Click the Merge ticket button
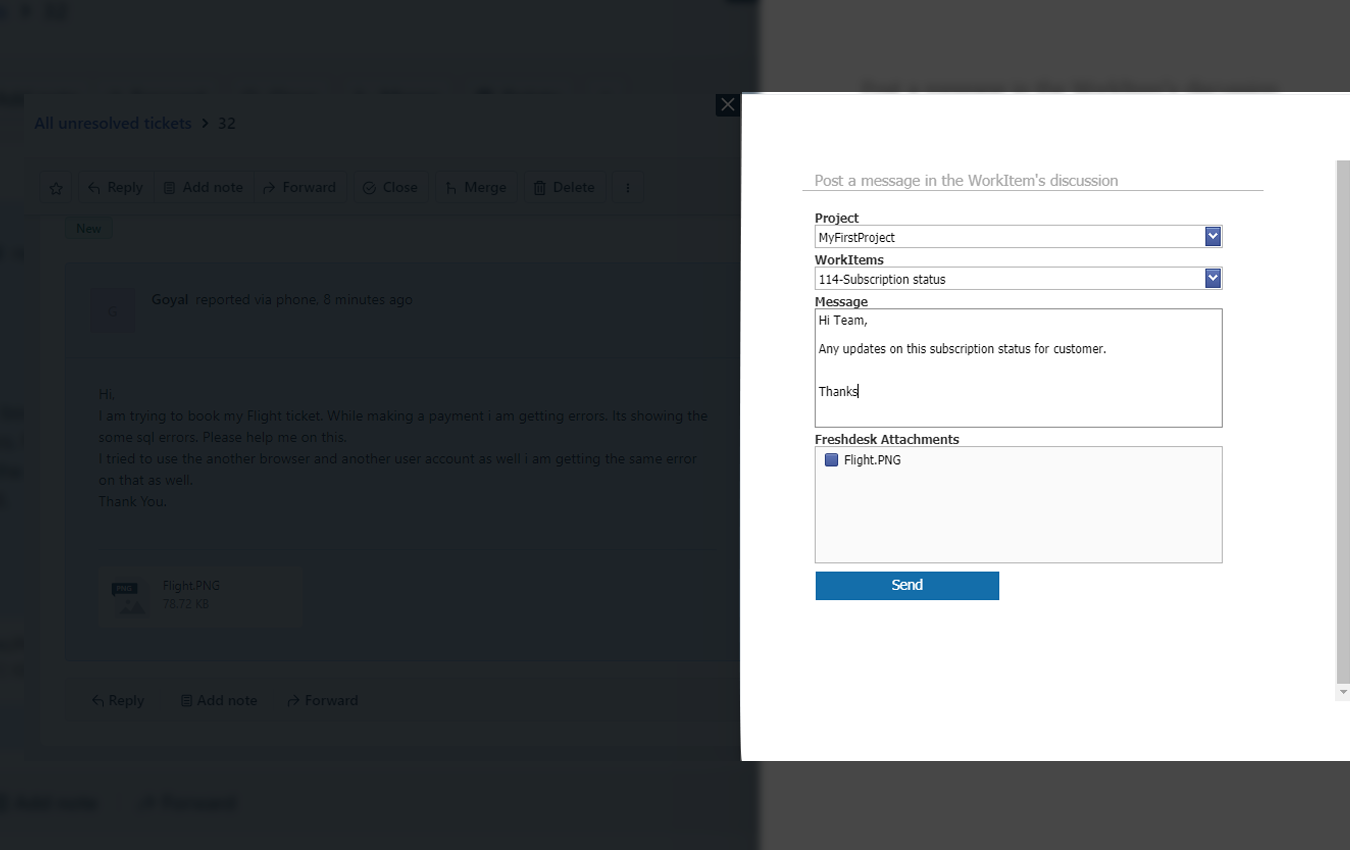Screen dimensions: 1350x850 475,187
